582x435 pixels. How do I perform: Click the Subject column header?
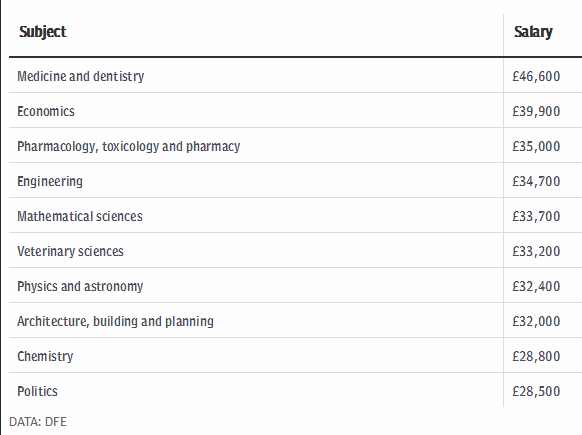coord(43,32)
